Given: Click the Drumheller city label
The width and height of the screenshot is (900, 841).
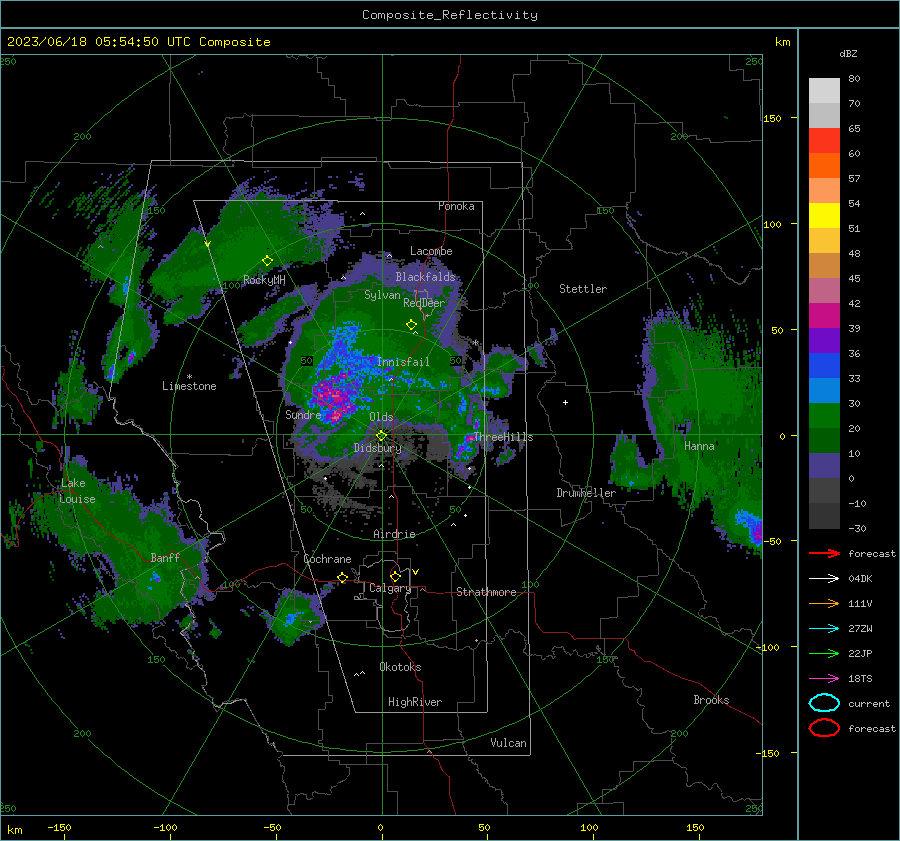Looking at the screenshot, I should pyautogui.click(x=586, y=493).
